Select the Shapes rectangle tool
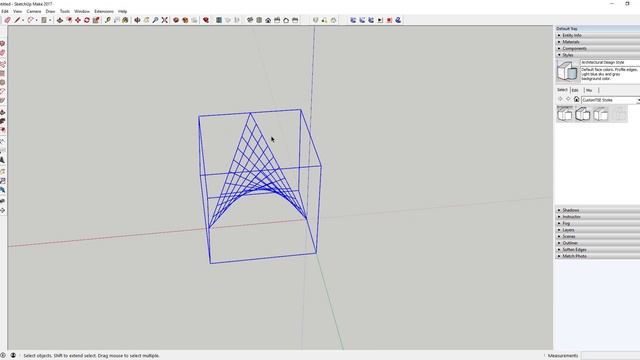Image resolution: width=640 pixels, height=360 pixels. coord(44,20)
